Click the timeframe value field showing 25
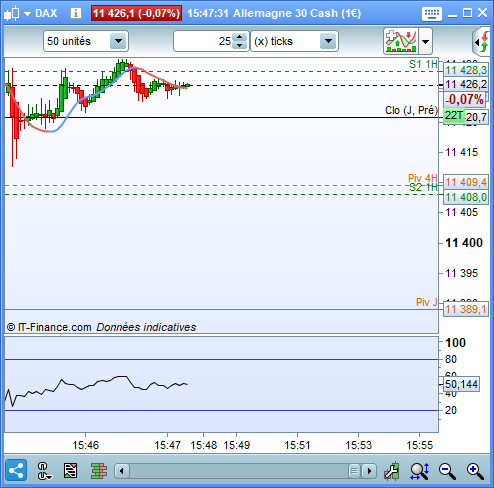Image resolution: width=494 pixels, height=488 pixels. click(203, 41)
